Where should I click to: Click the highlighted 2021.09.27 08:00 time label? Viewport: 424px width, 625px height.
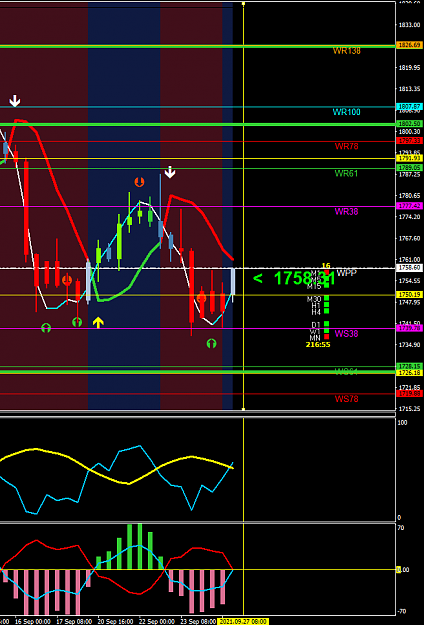click(x=243, y=622)
